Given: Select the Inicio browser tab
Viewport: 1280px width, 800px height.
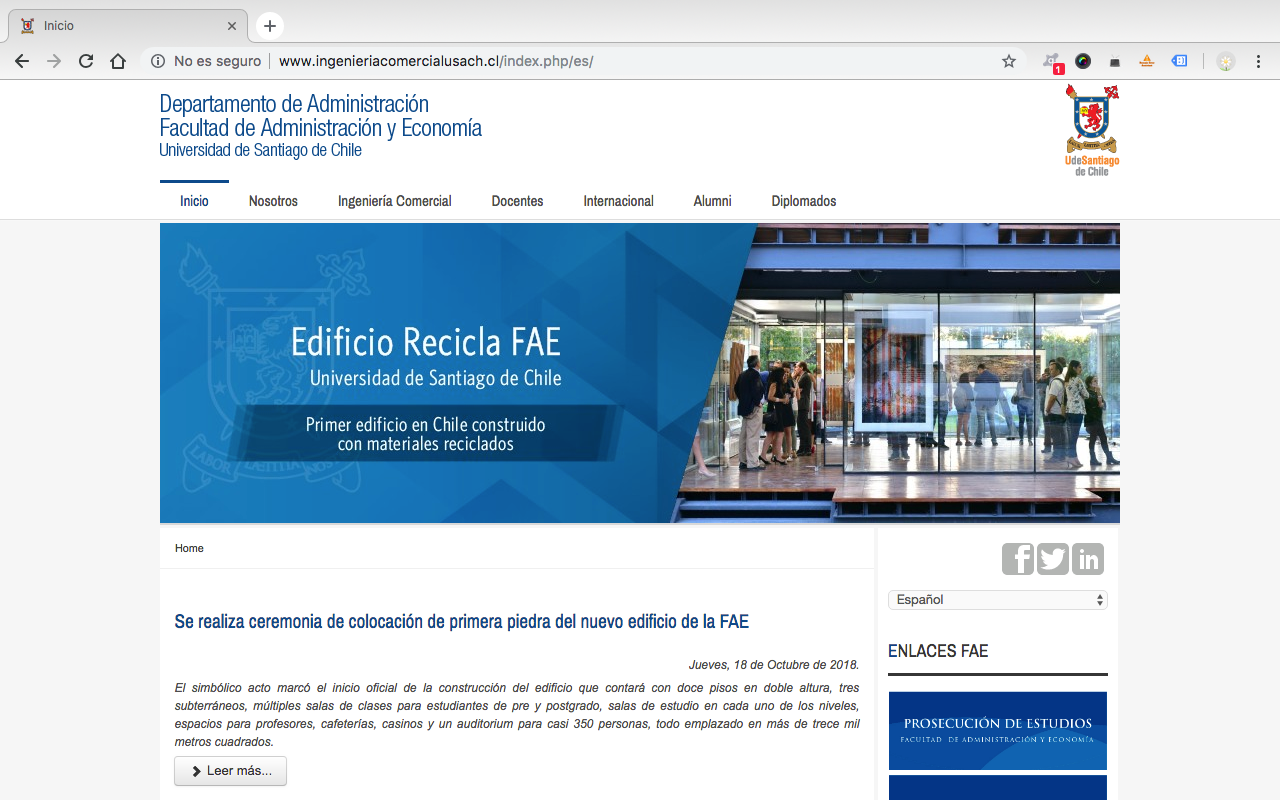Looking at the screenshot, I should pyautogui.click(x=127, y=26).
